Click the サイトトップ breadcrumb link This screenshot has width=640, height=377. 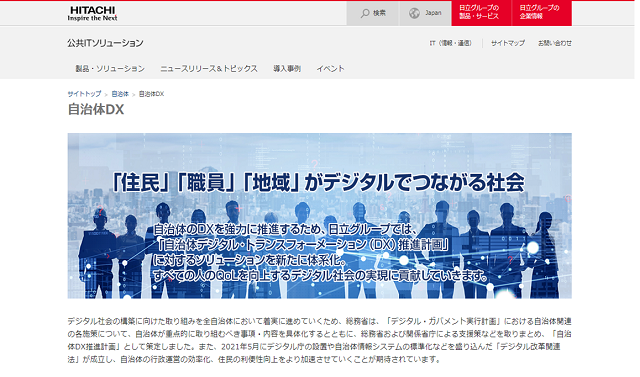pyautogui.click(x=84, y=94)
